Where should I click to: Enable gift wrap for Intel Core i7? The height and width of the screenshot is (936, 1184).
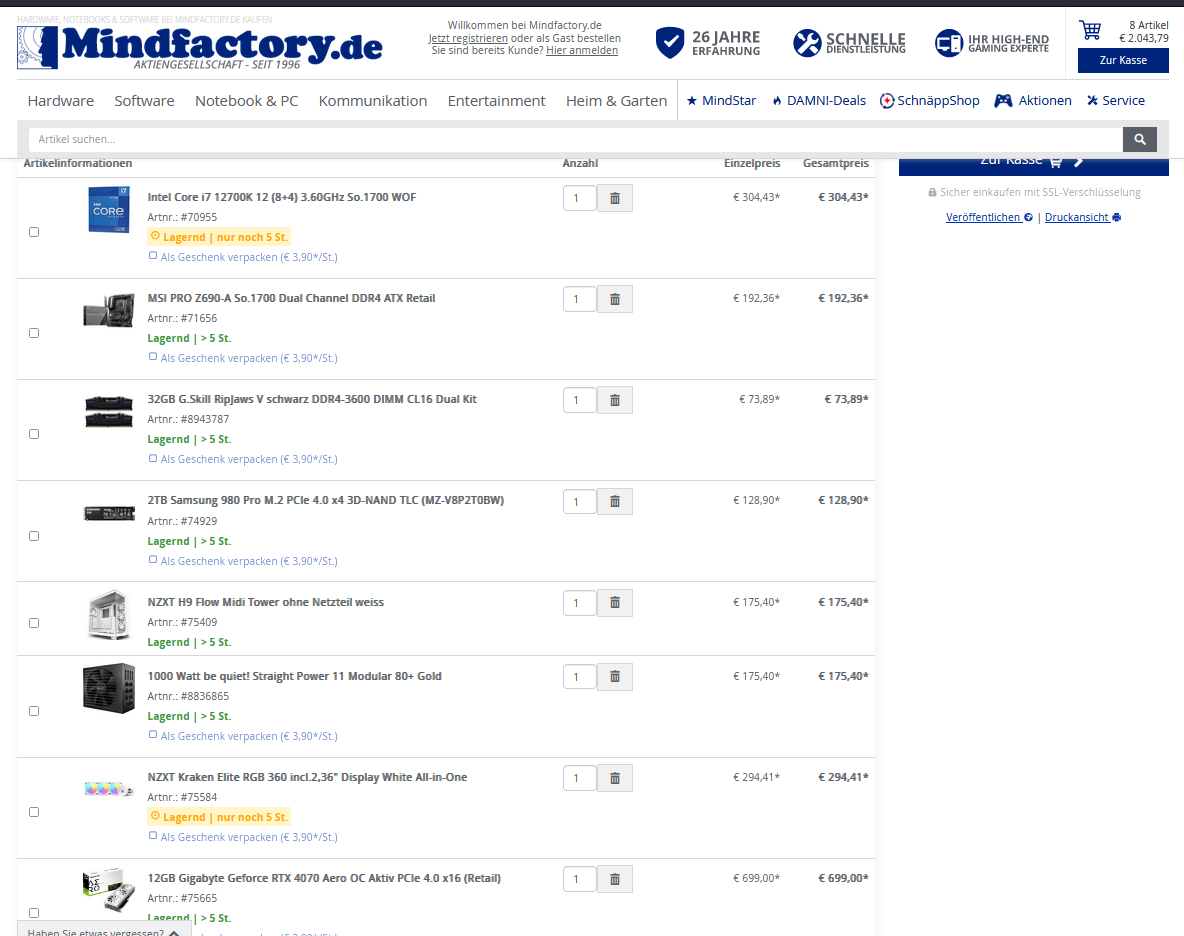pos(153,256)
